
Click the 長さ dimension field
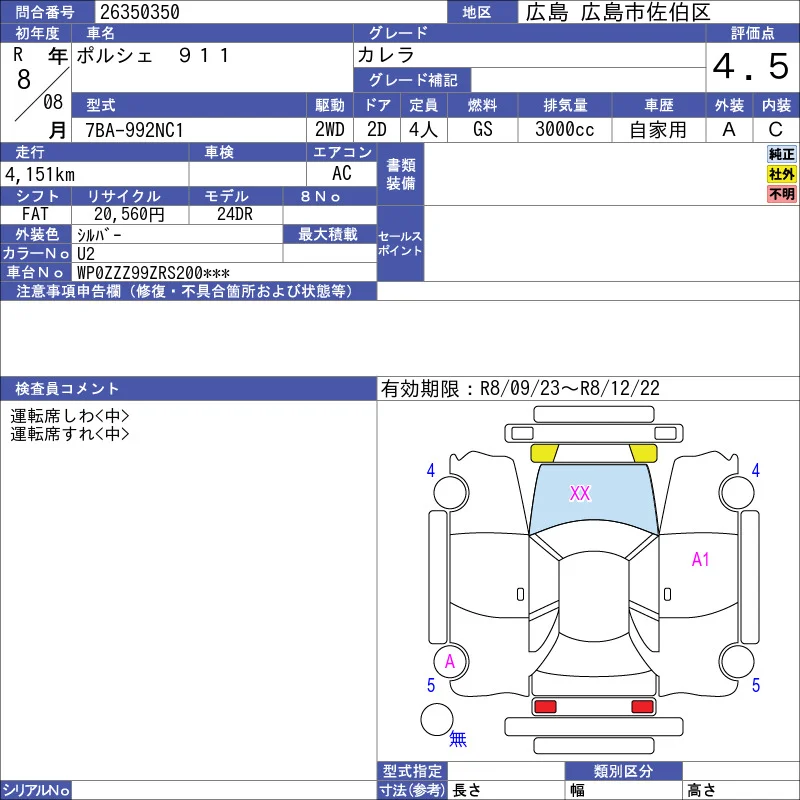507,790
